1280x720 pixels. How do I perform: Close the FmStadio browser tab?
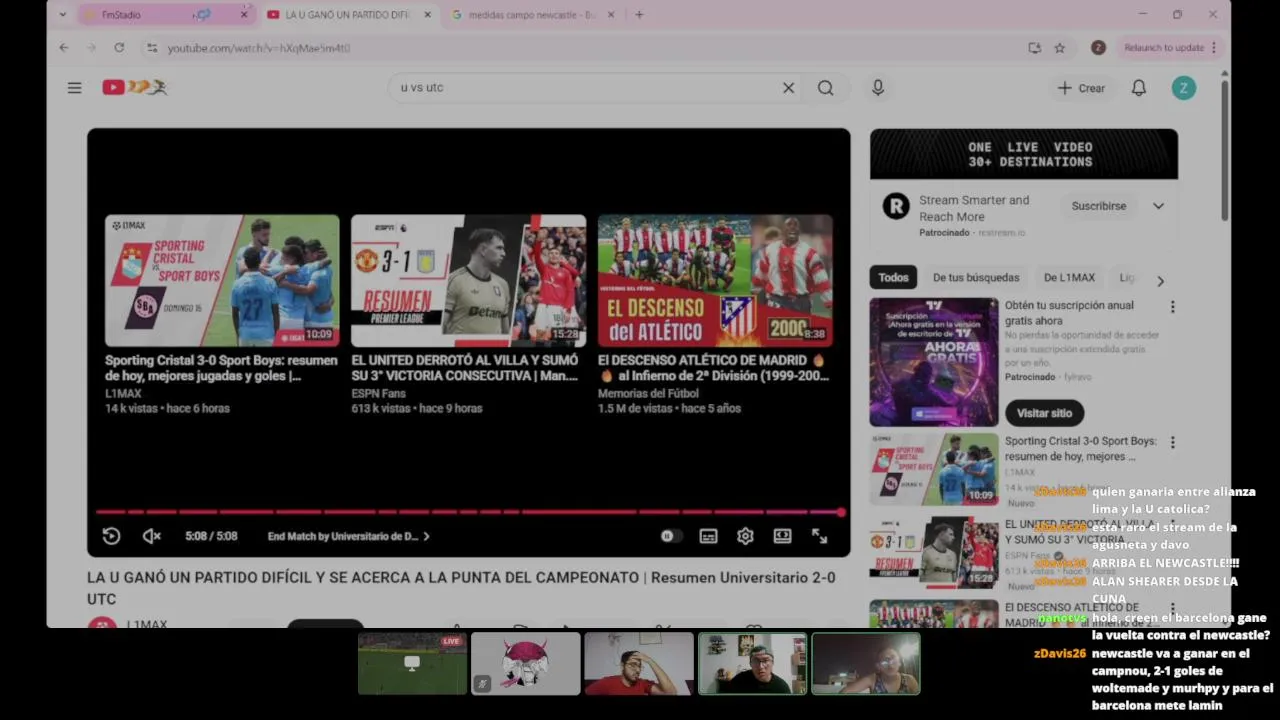coord(243,15)
